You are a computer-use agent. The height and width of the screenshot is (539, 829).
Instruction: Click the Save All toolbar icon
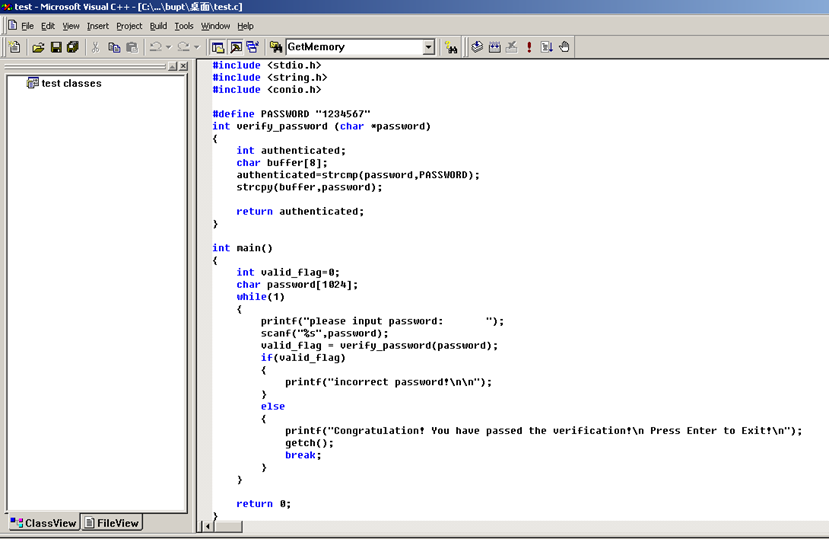pyautogui.click(x=72, y=47)
